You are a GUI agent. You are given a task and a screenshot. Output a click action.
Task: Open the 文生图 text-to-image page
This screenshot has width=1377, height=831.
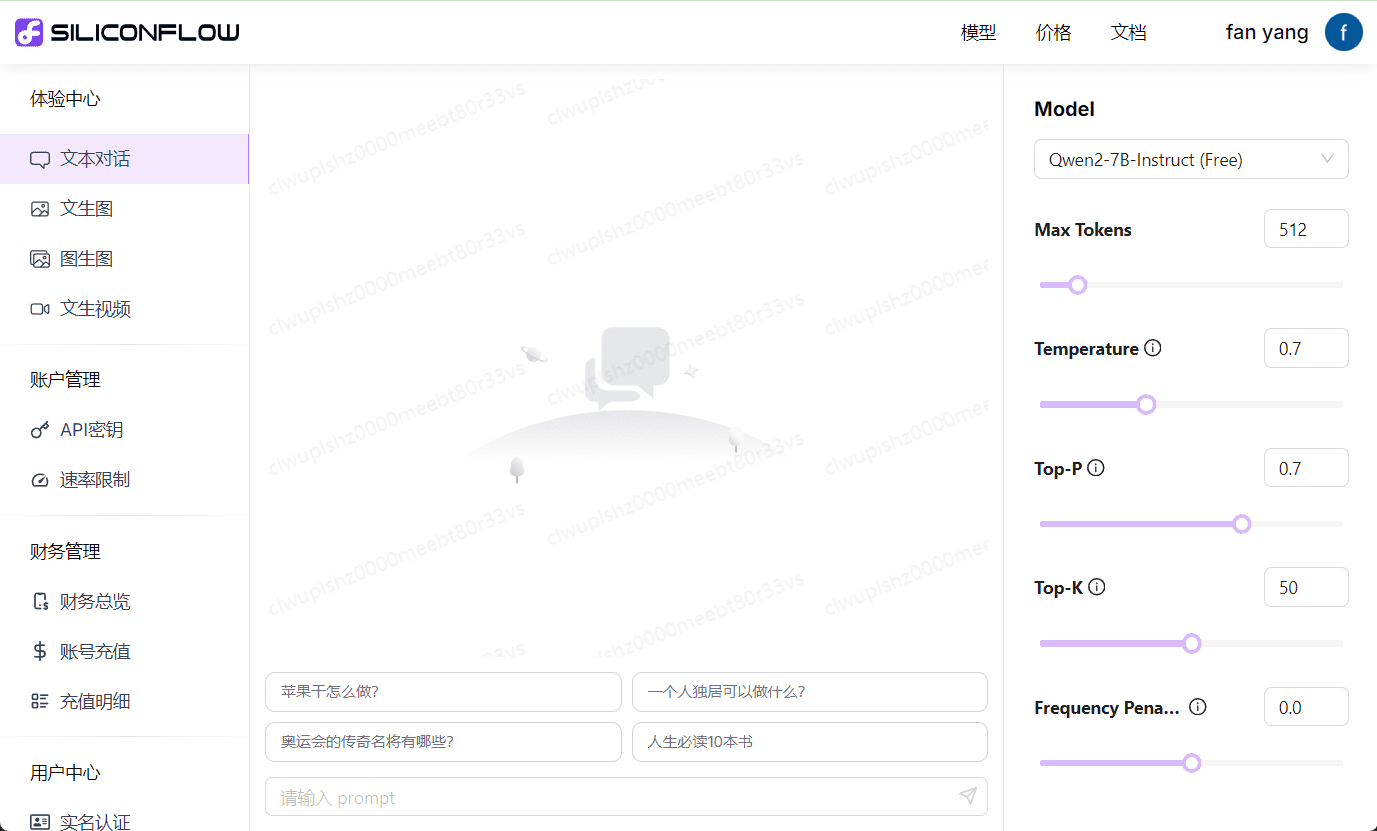tap(86, 209)
